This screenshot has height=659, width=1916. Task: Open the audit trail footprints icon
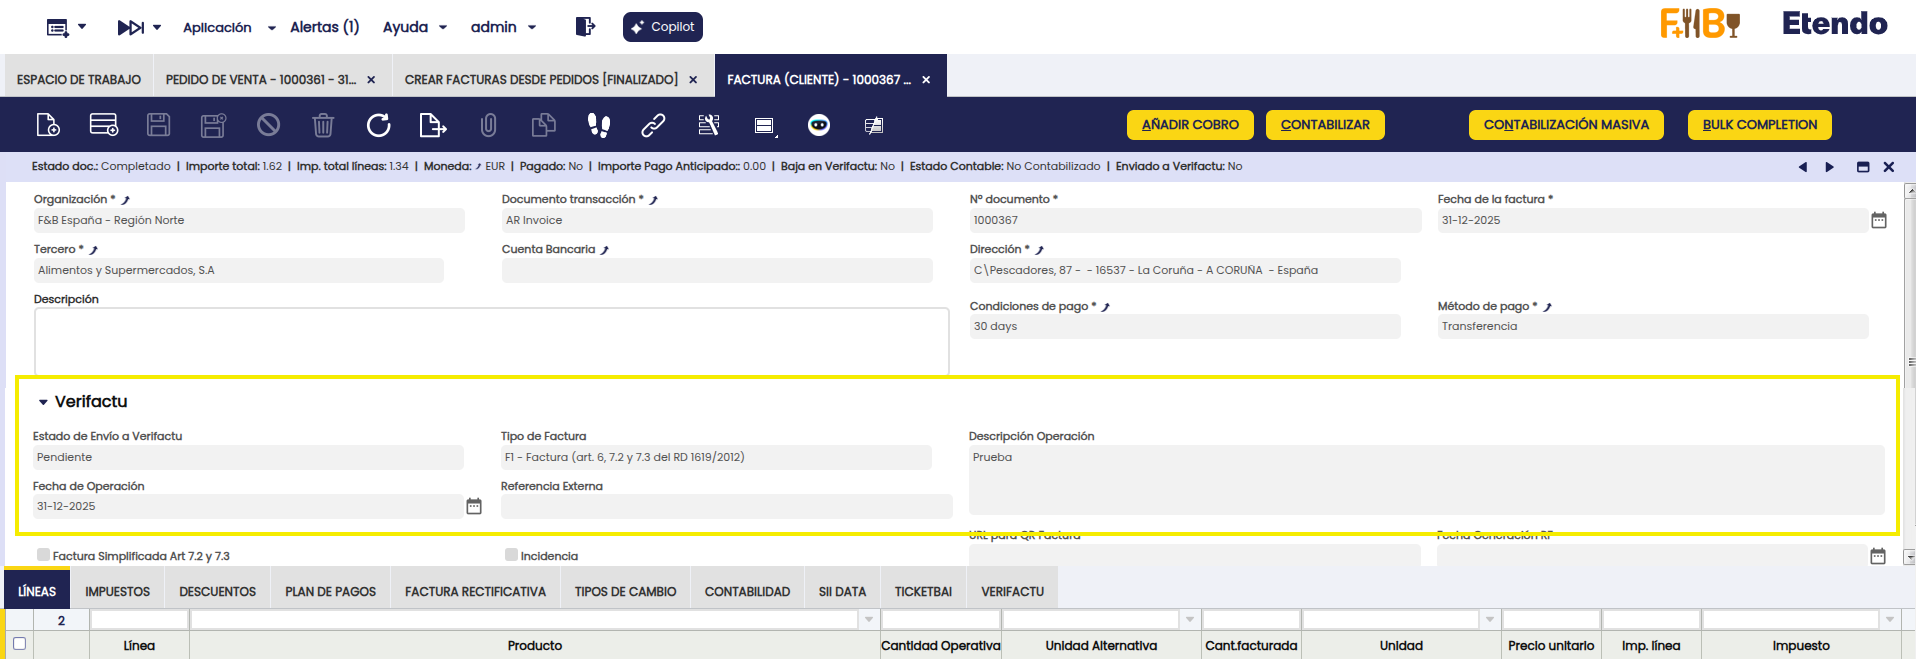tap(598, 125)
